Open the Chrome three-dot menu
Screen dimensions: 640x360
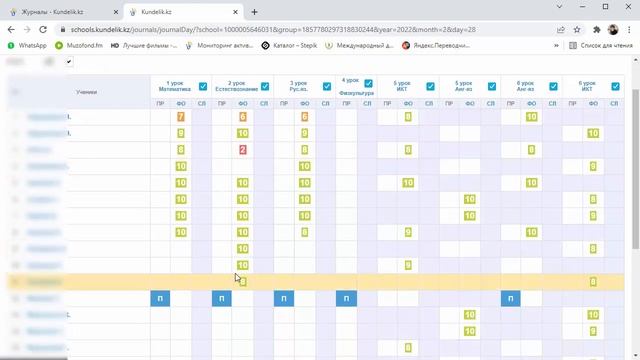click(x=629, y=29)
